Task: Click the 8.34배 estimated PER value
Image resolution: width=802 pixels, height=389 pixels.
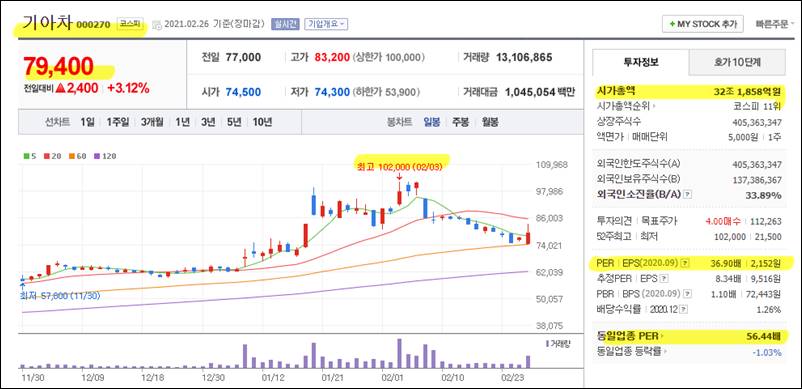Action: tap(729, 279)
